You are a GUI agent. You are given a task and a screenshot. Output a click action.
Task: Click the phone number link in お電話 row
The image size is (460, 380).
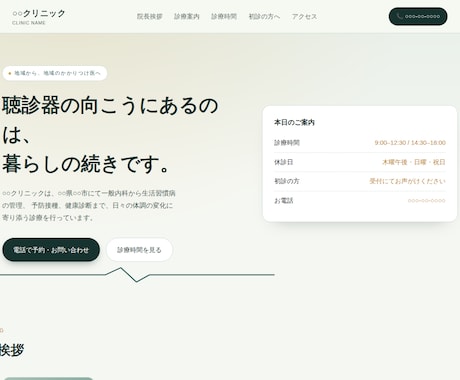[x=427, y=201]
